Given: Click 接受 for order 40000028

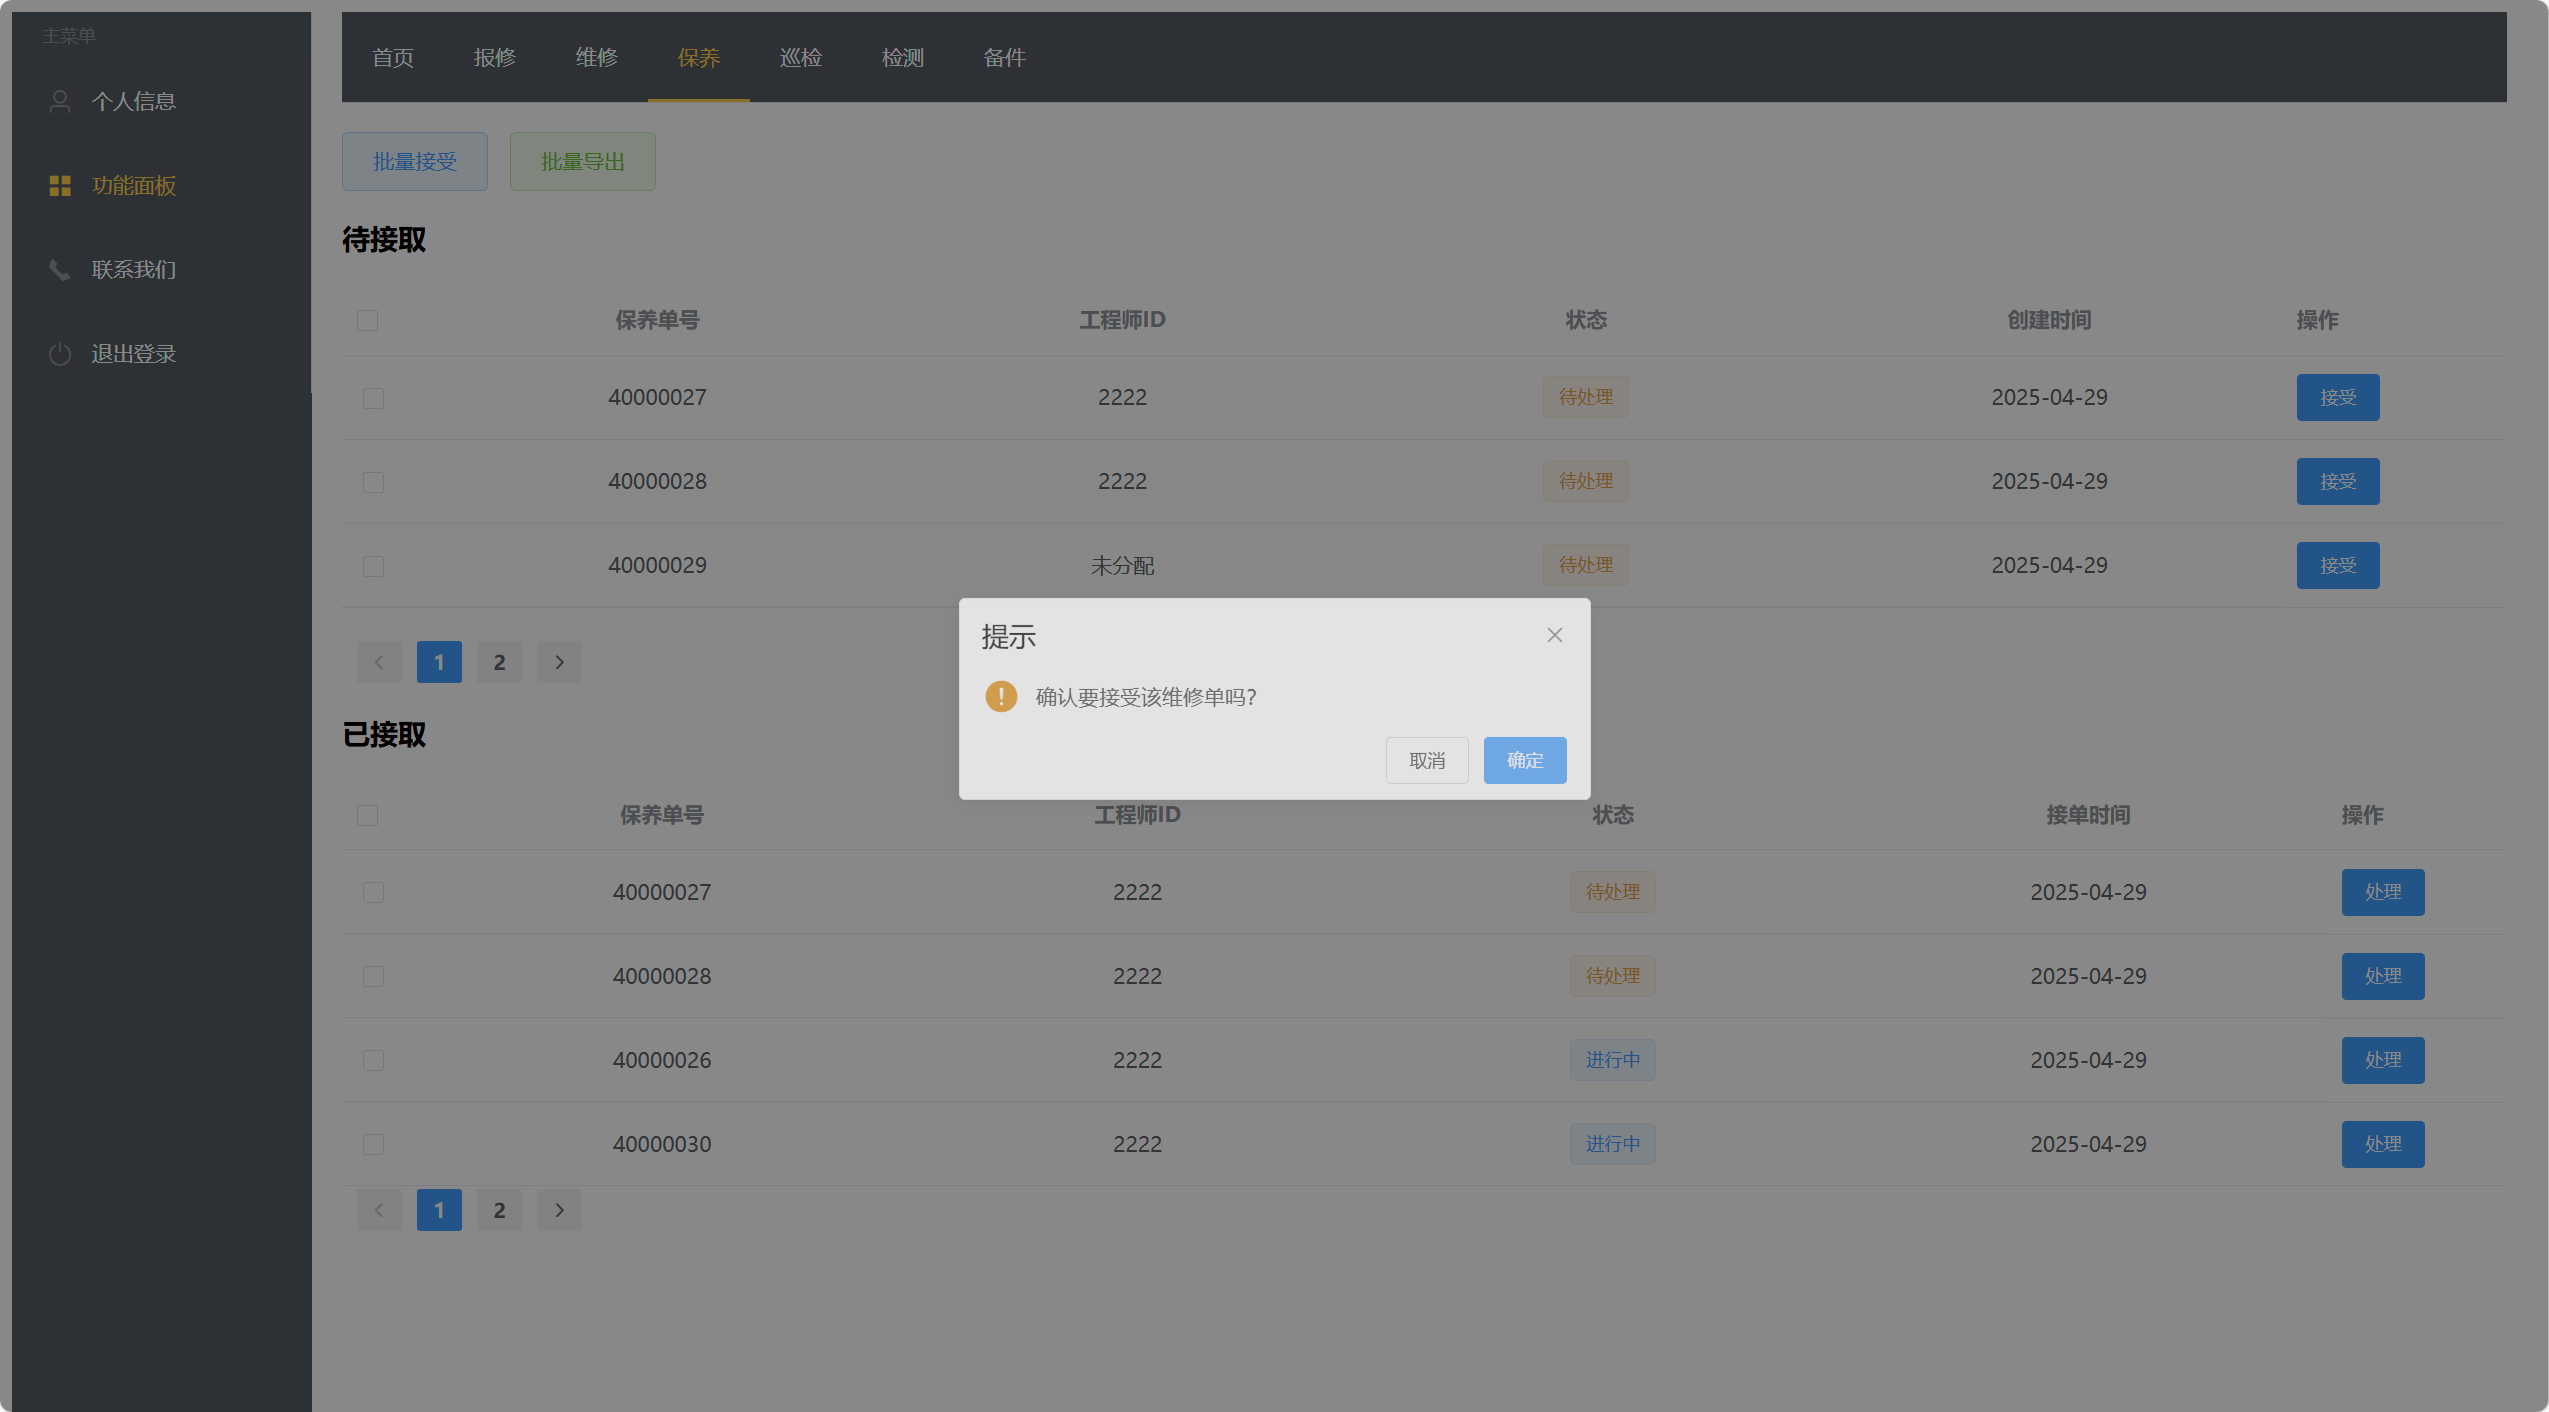Looking at the screenshot, I should (2337, 482).
